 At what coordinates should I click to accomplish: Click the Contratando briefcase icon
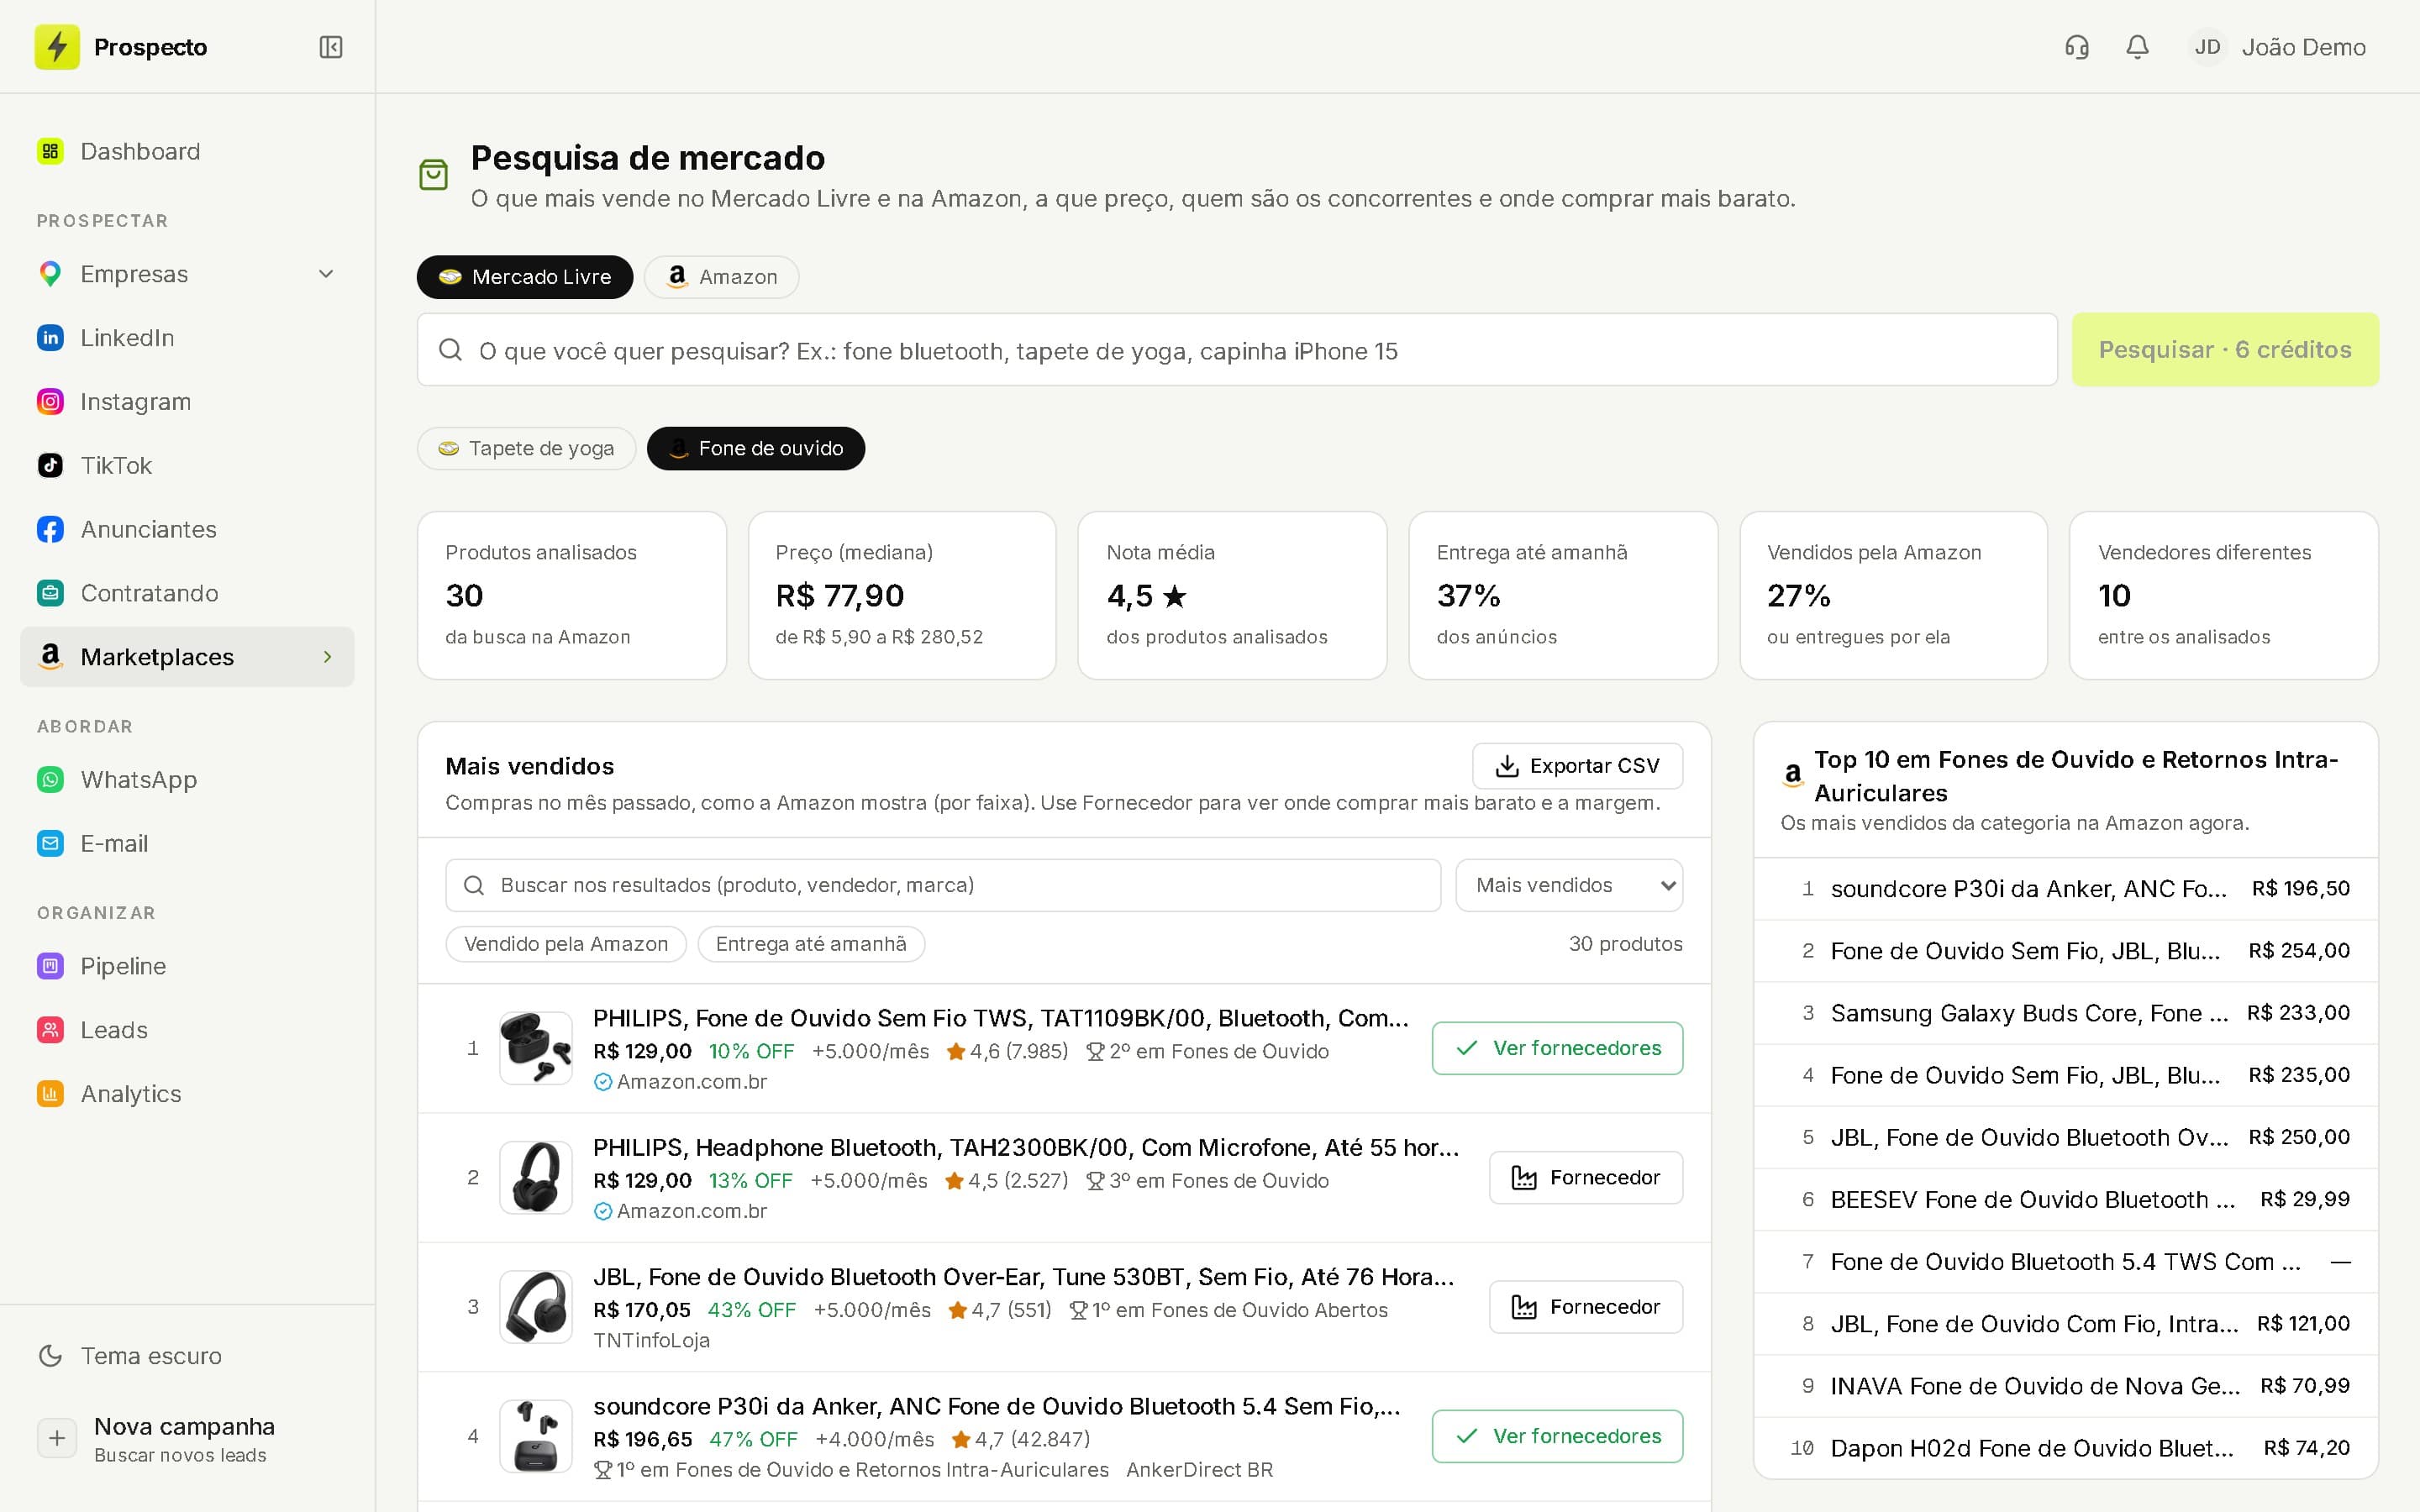point(50,593)
